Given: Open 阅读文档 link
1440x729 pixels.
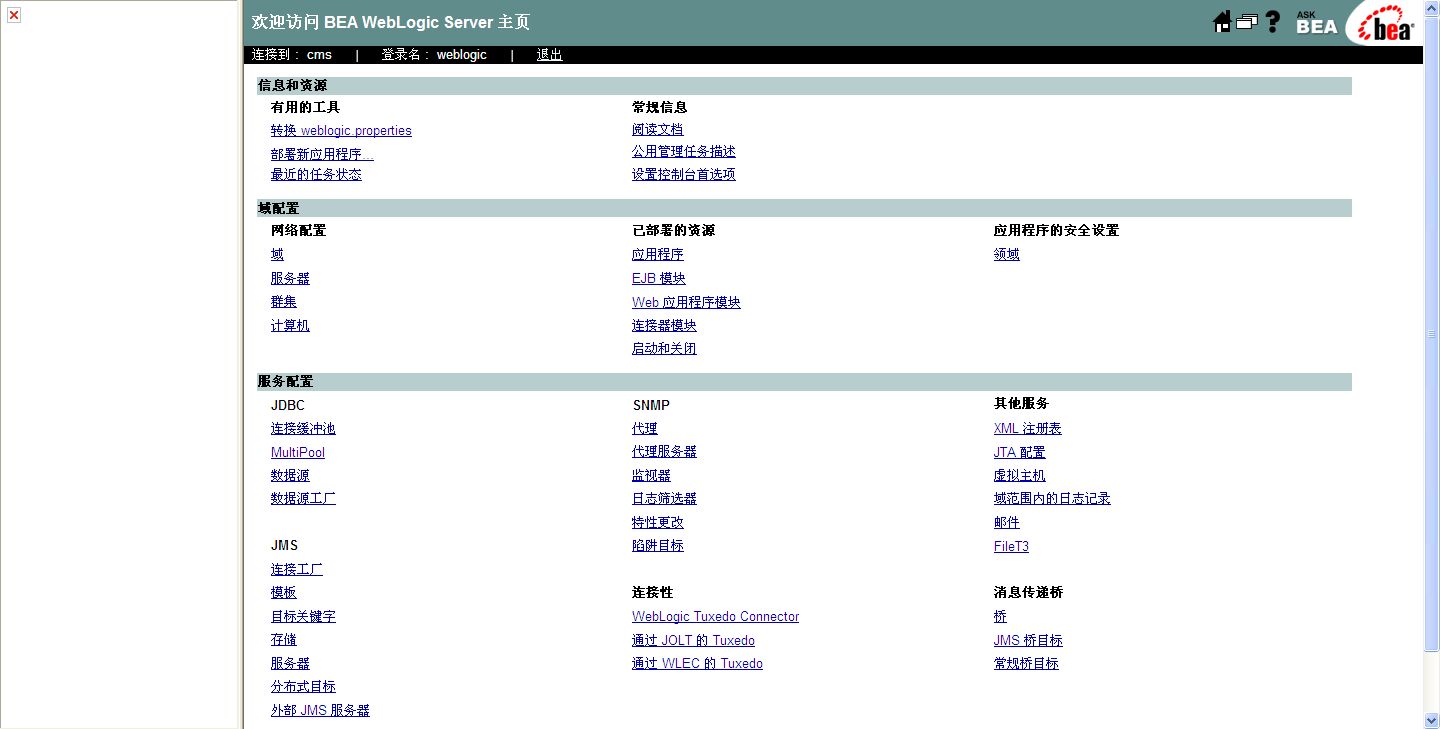Looking at the screenshot, I should pos(658,130).
